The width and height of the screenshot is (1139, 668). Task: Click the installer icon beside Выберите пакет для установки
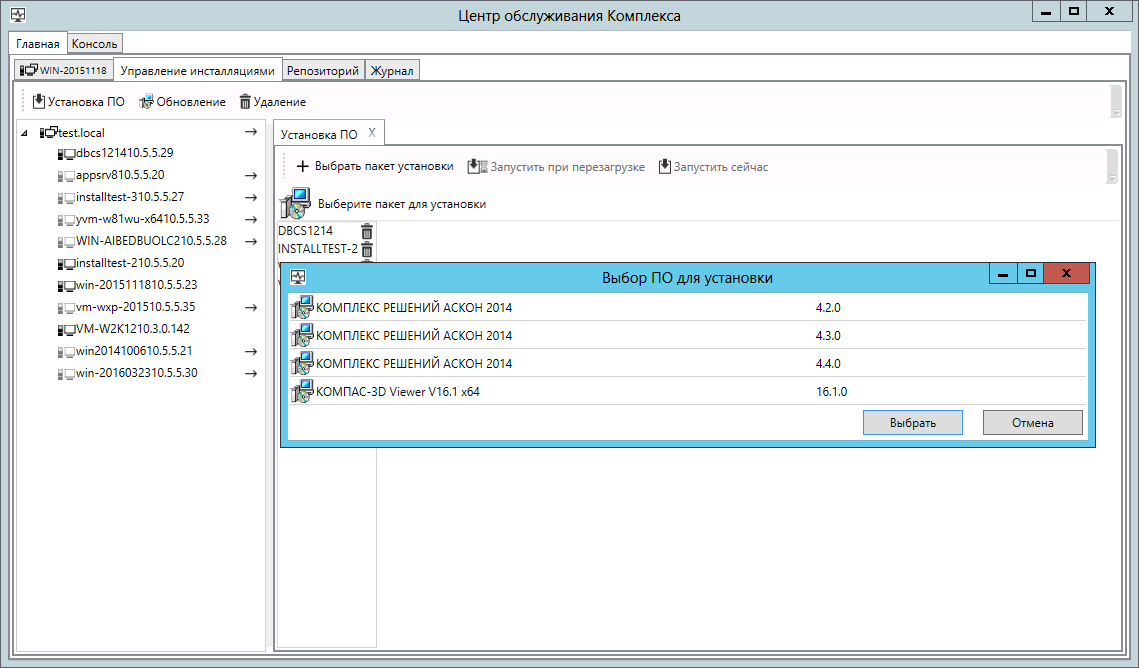point(296,203)
